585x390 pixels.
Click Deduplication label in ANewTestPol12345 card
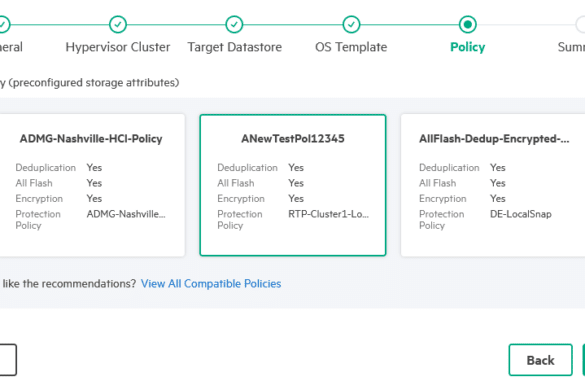pyautogui.click(x=247, y=168)
